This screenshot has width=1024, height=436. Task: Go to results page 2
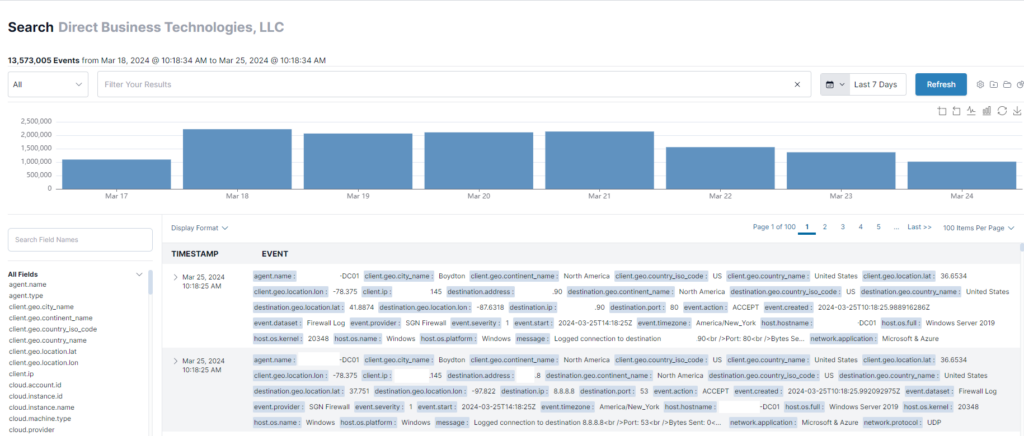824,228
